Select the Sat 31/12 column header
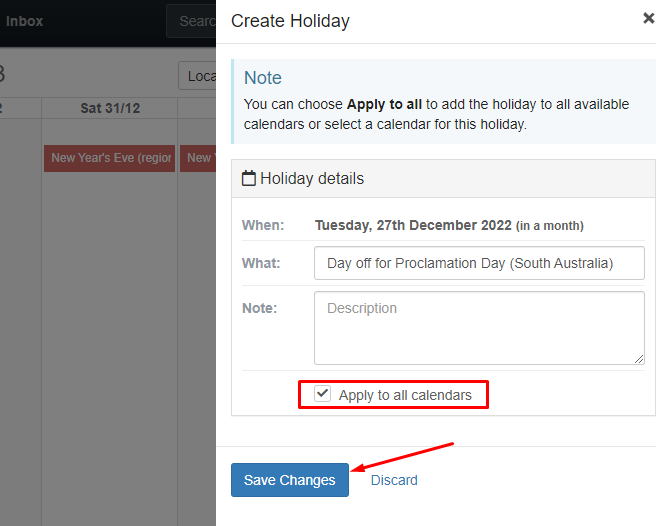Screen dimensions: 656x526 [x=110, y=108]
